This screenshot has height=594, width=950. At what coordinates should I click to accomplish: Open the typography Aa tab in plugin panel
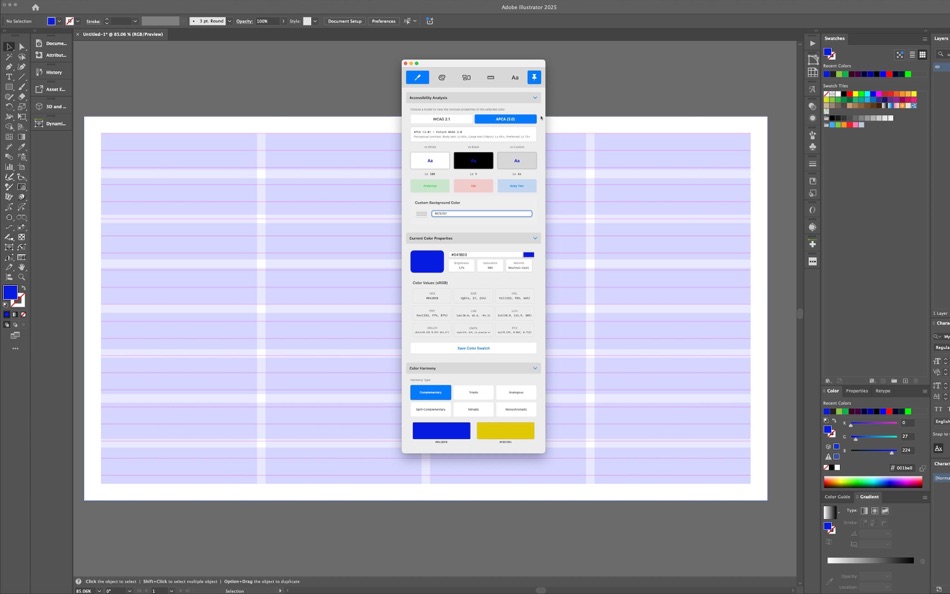coord(514,78)
